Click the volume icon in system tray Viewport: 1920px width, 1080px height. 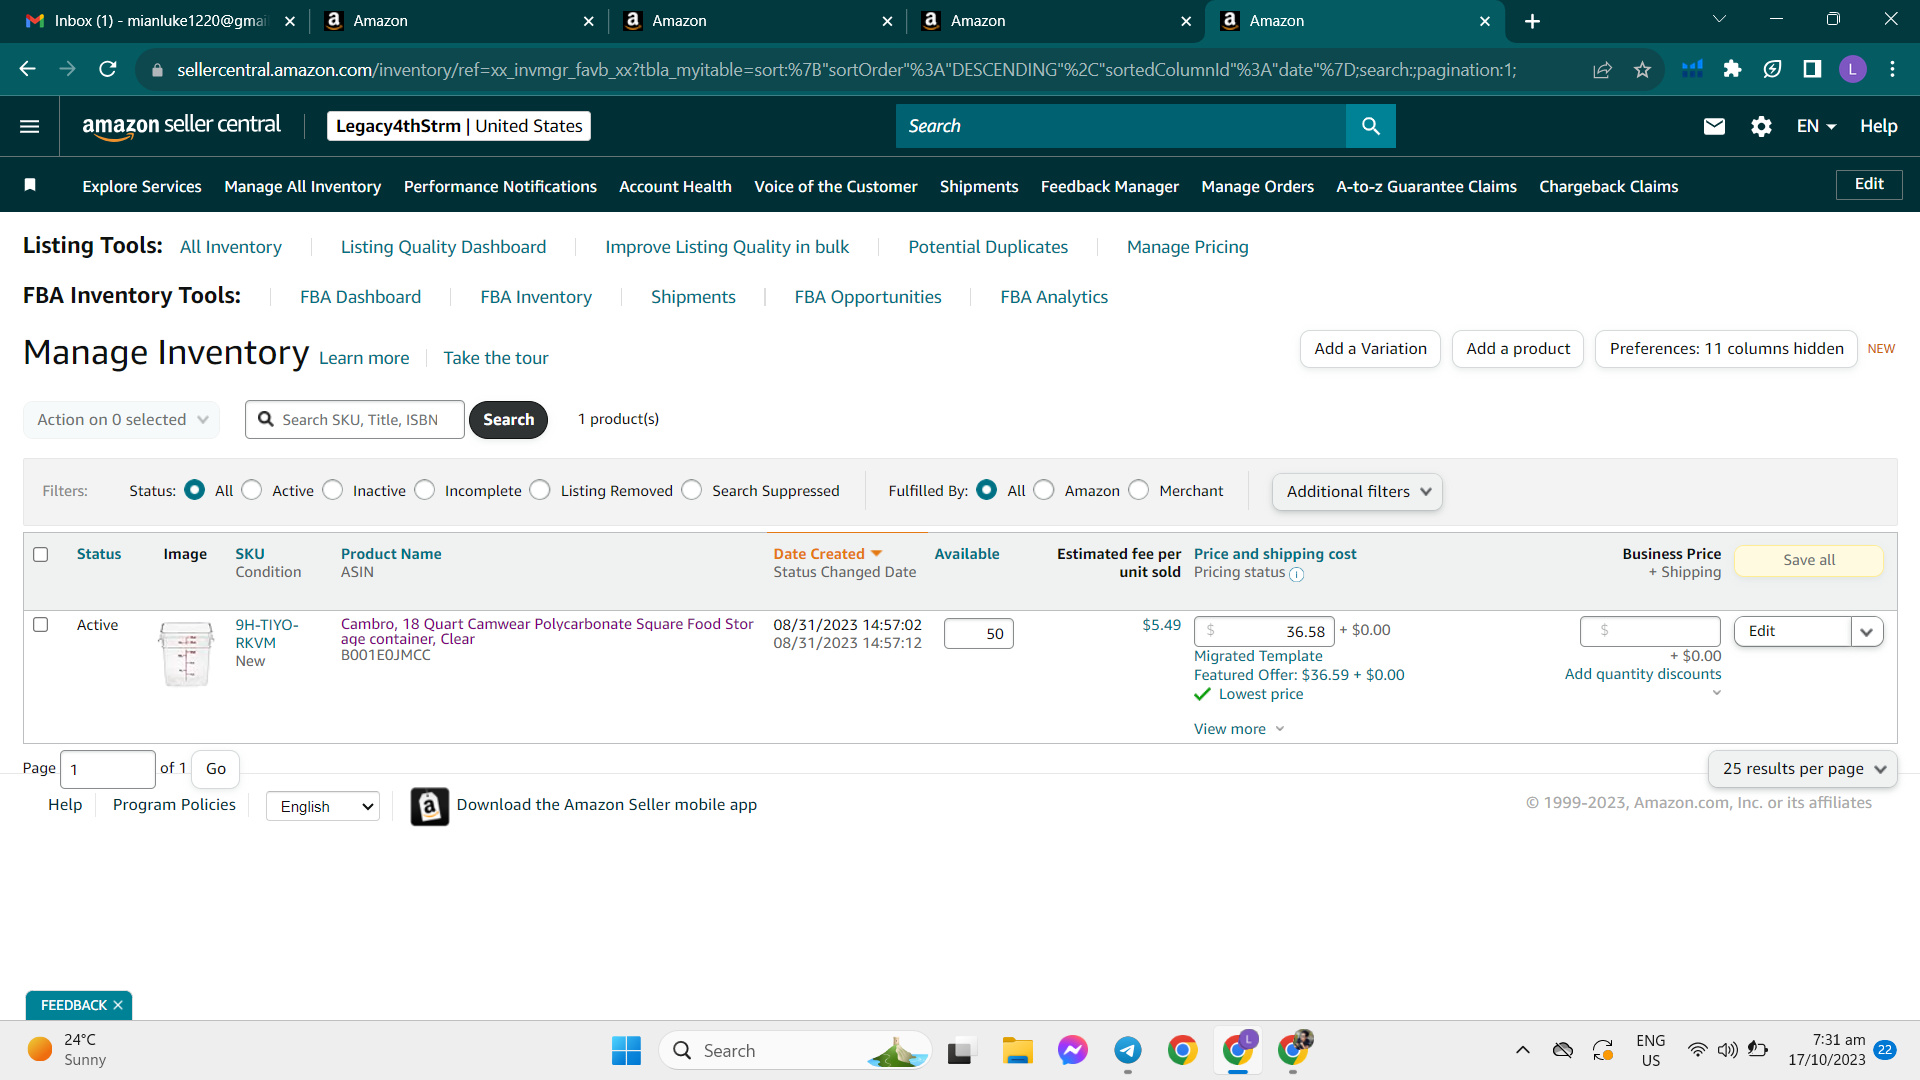[x=1727, y=1050]
